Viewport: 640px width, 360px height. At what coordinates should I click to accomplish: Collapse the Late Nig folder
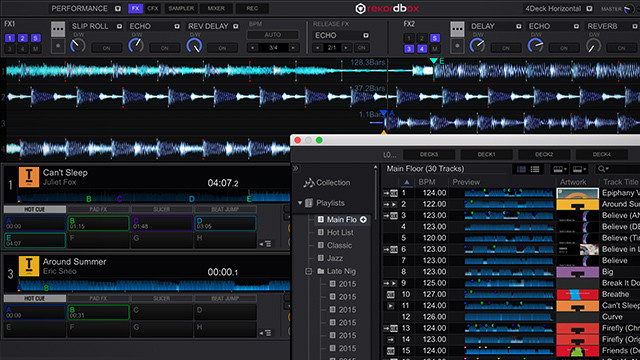[309, 271]
